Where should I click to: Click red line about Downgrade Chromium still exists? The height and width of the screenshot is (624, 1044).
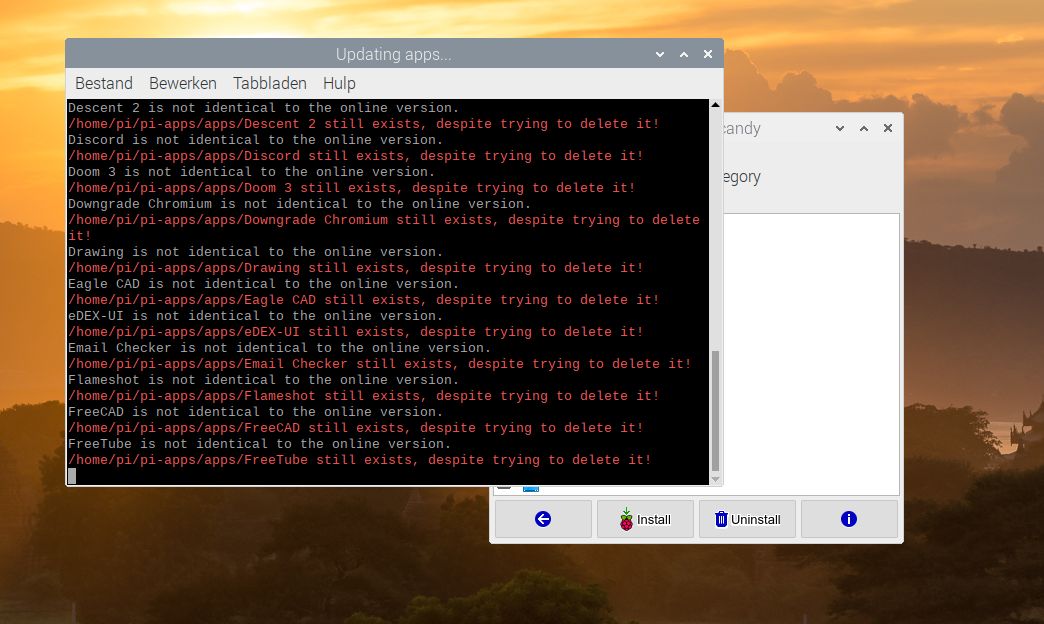click(x=384, y=228)
